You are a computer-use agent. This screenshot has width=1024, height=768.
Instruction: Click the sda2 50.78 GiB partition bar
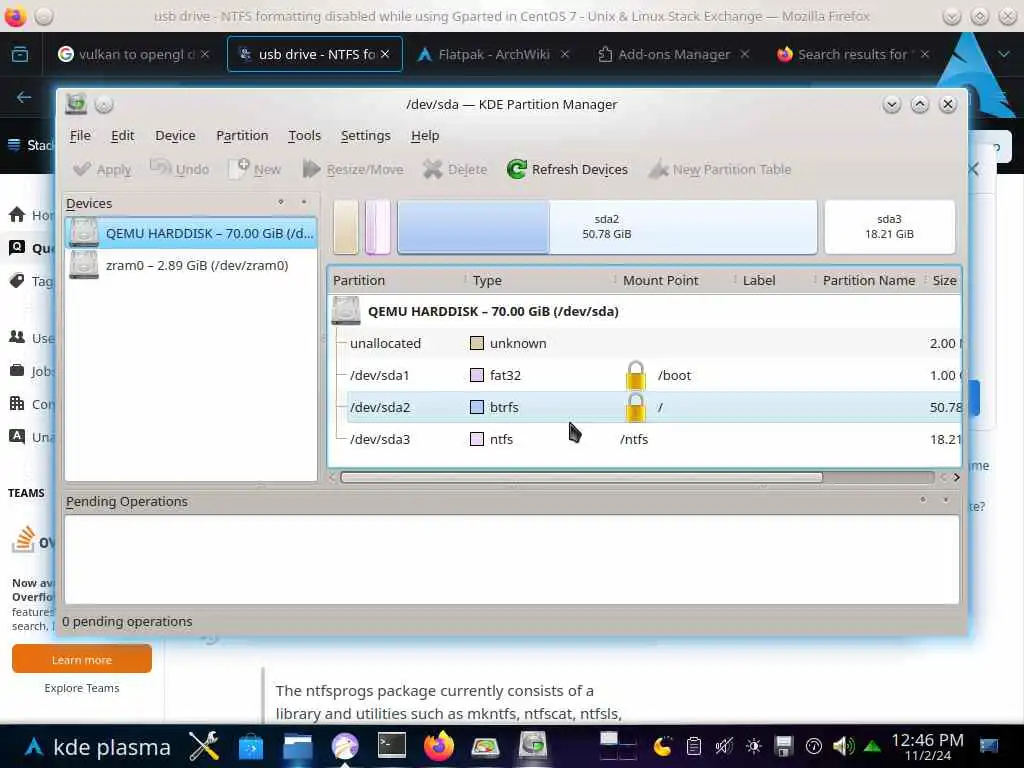point(607,227)
